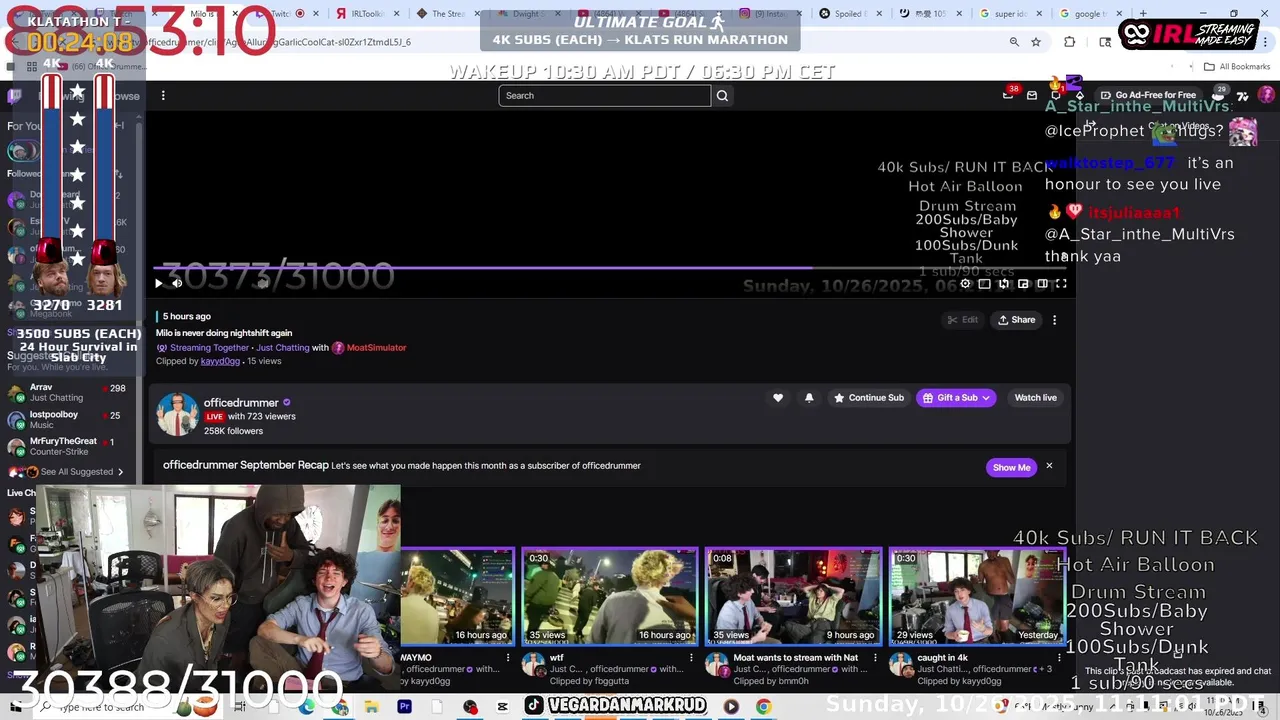Screen dimensions: 1280x720
Task: Open options for Moat wants to stream clip
Action: click(x=876, y=659)
